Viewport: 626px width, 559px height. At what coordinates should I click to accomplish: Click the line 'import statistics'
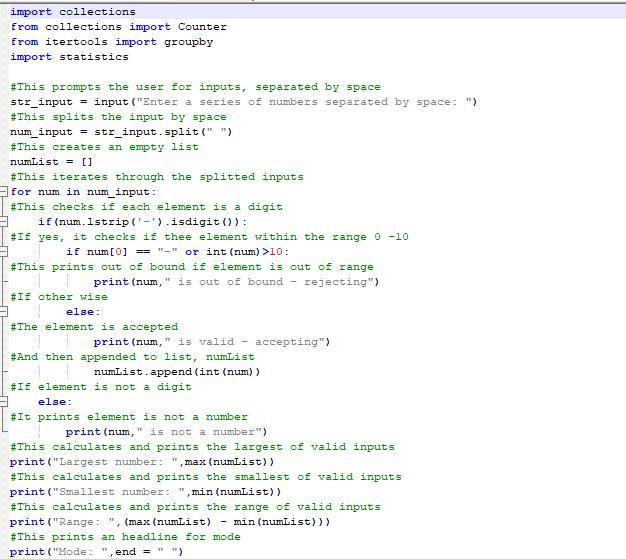(x=69, y=57)
